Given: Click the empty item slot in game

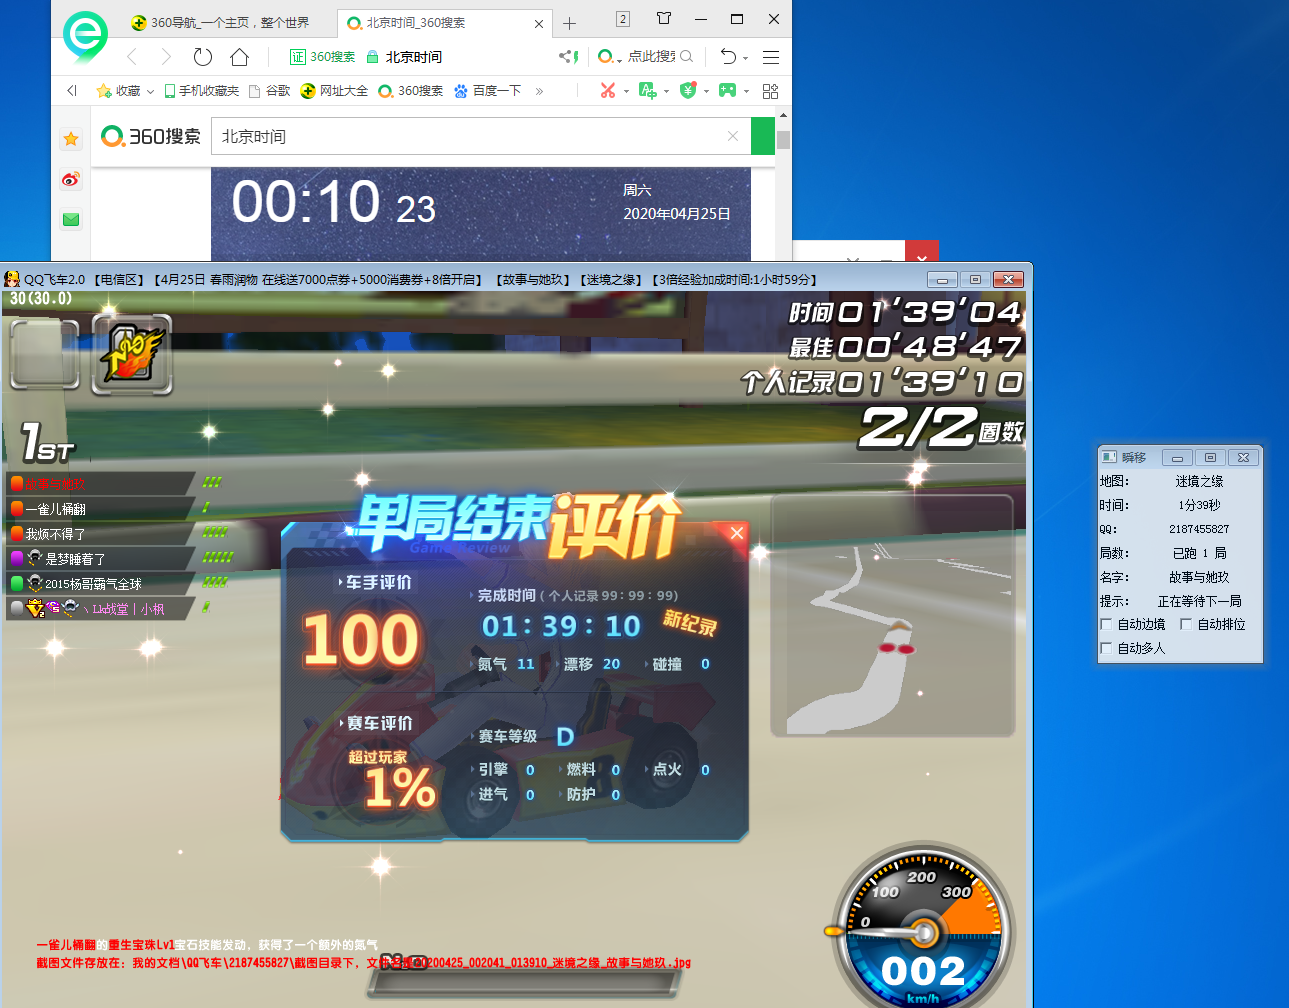Looking at the screenshot, I should coord(44,353).
